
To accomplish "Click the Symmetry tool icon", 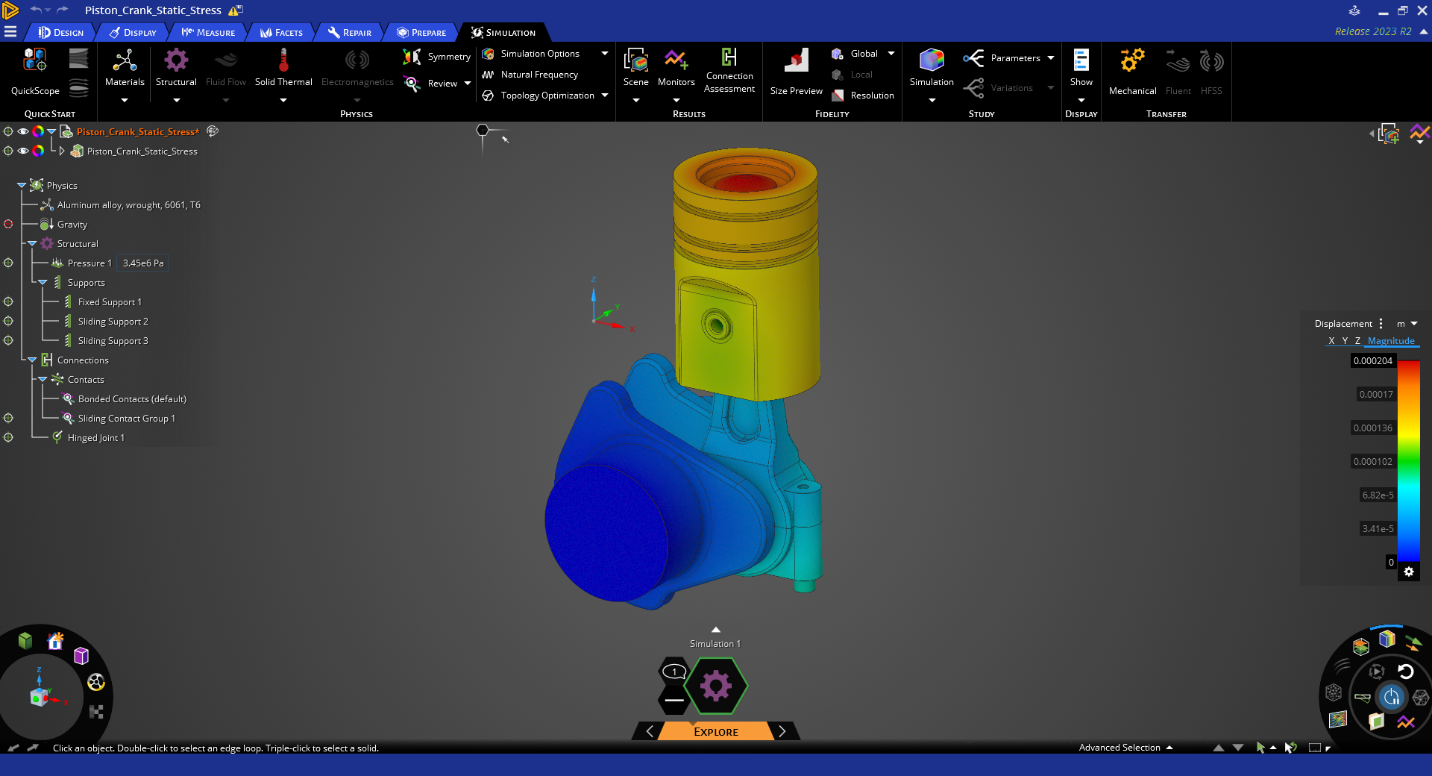I will point(412,56).
